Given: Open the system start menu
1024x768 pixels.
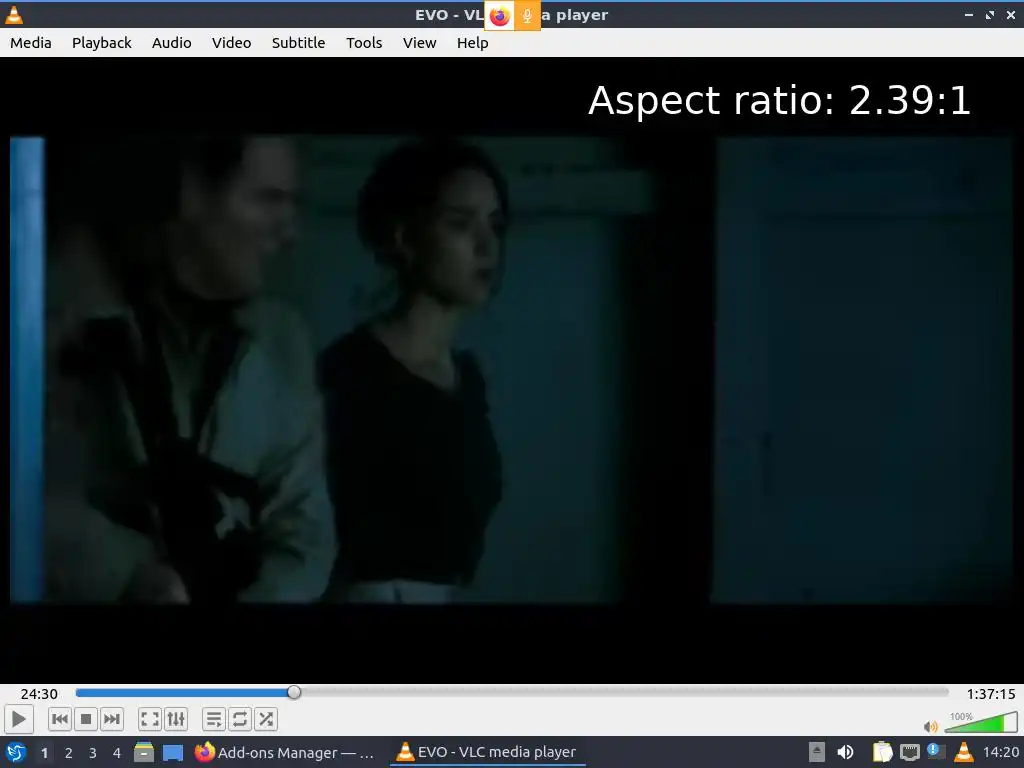Looking at the screenshot, I should click(16, 752).
